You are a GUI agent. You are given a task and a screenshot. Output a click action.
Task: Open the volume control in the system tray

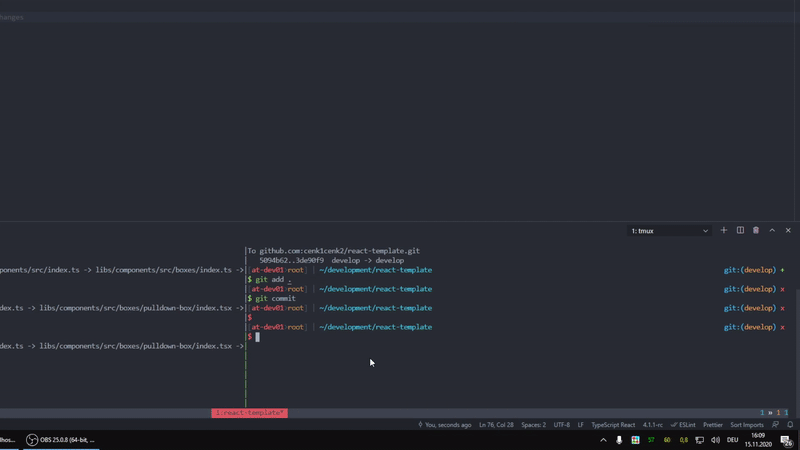click(x=715, y=440)
